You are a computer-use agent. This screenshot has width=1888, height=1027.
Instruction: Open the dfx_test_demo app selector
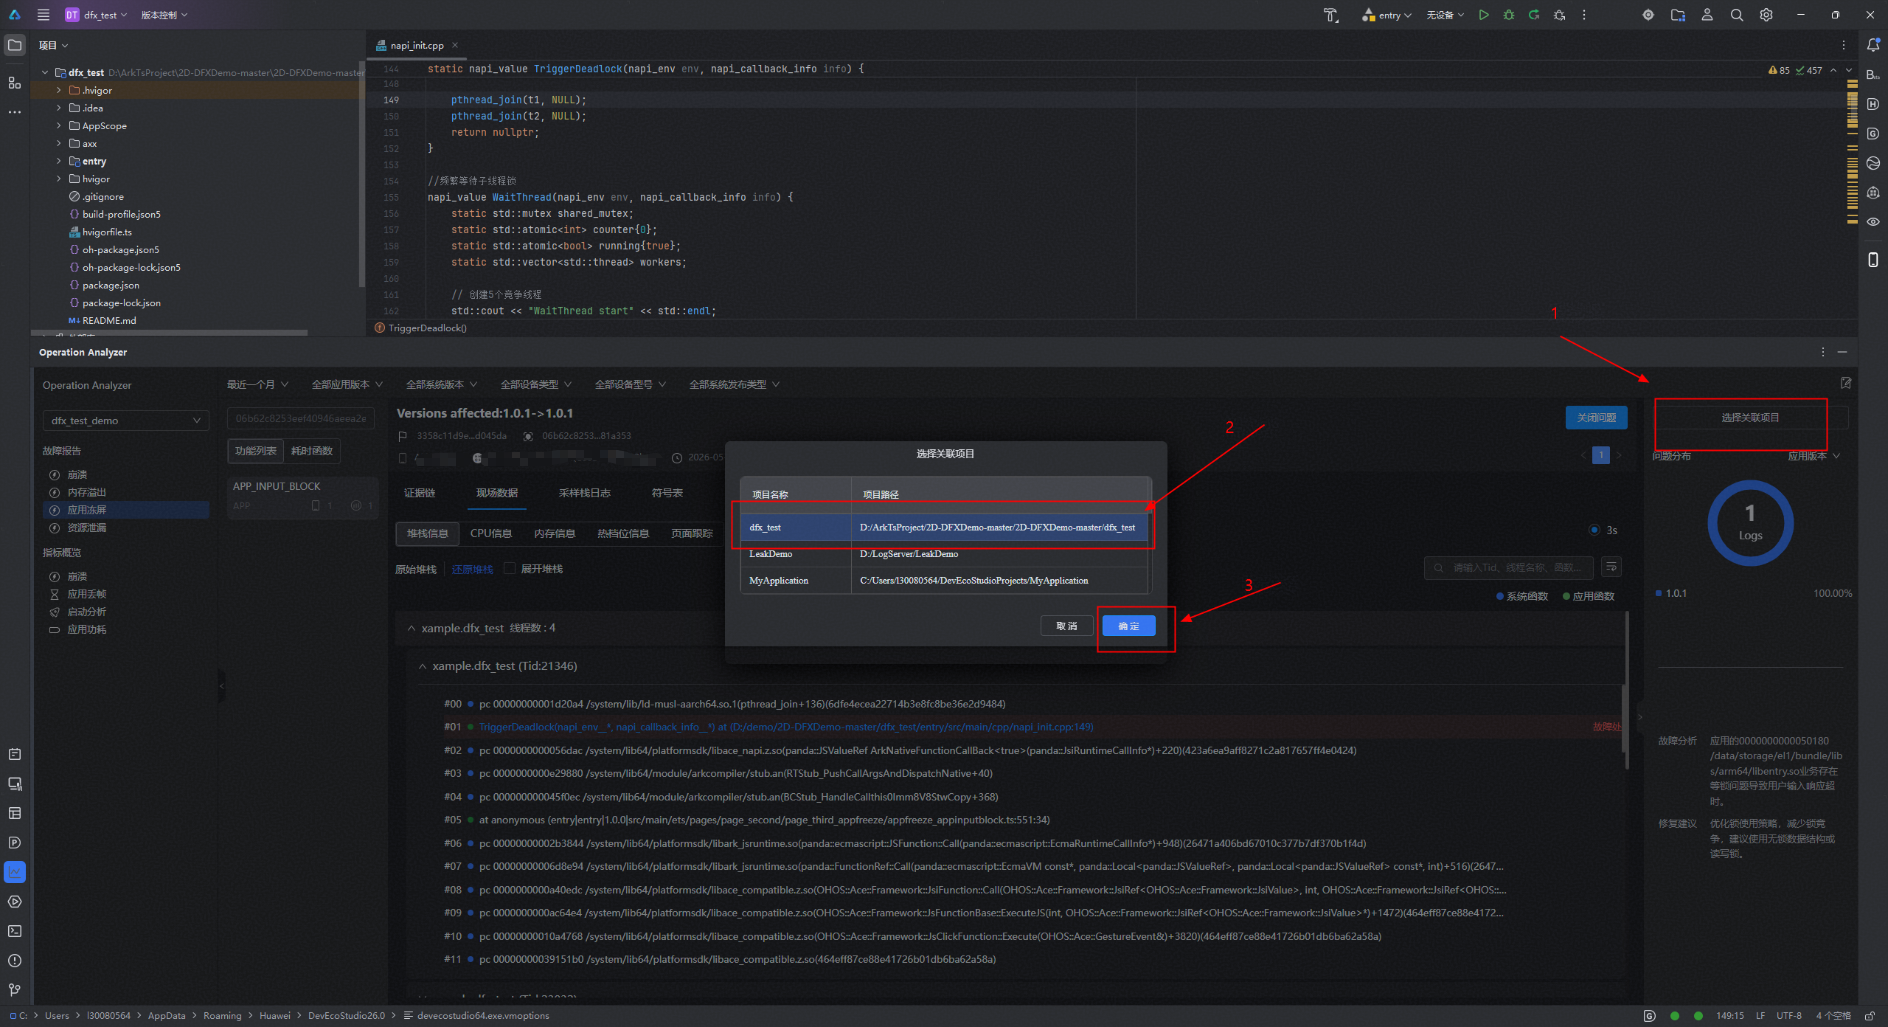click(x=126, y=421)
